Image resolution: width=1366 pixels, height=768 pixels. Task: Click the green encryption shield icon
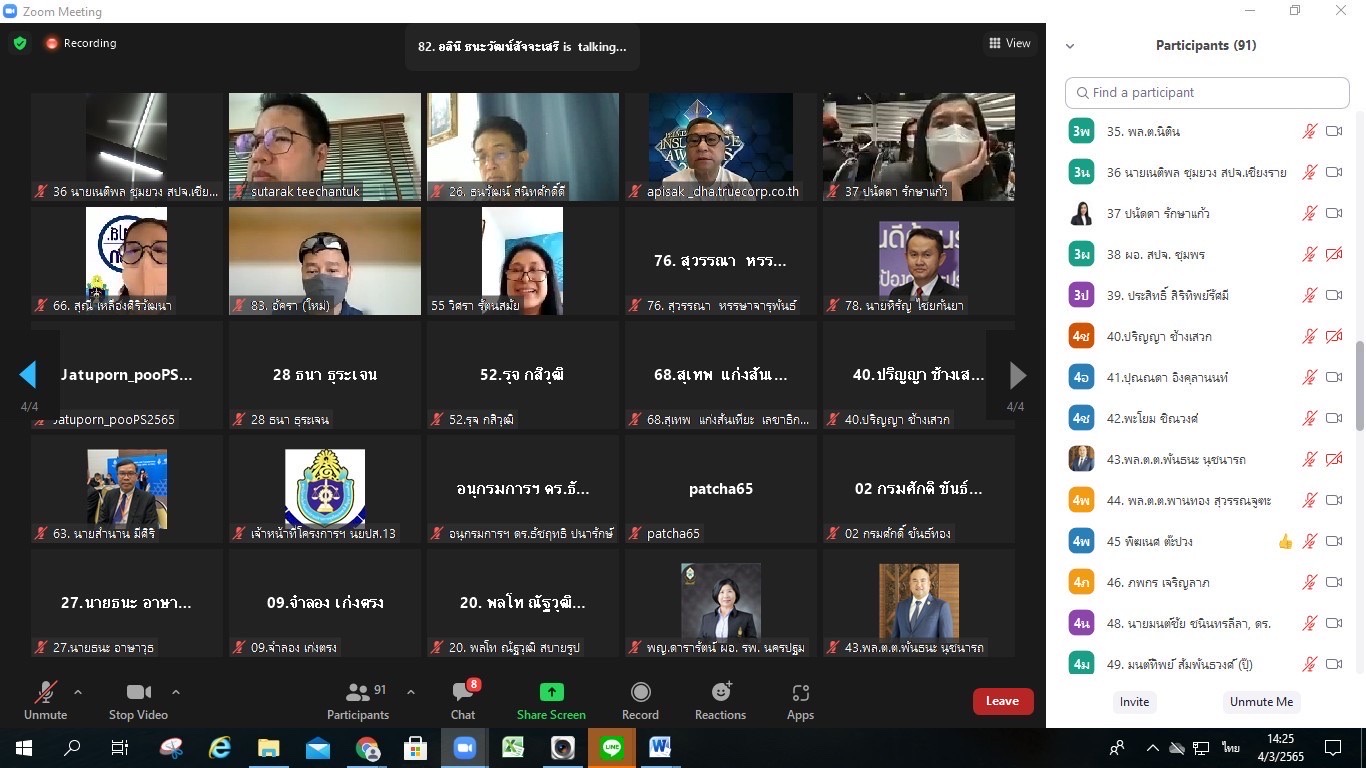20,43
